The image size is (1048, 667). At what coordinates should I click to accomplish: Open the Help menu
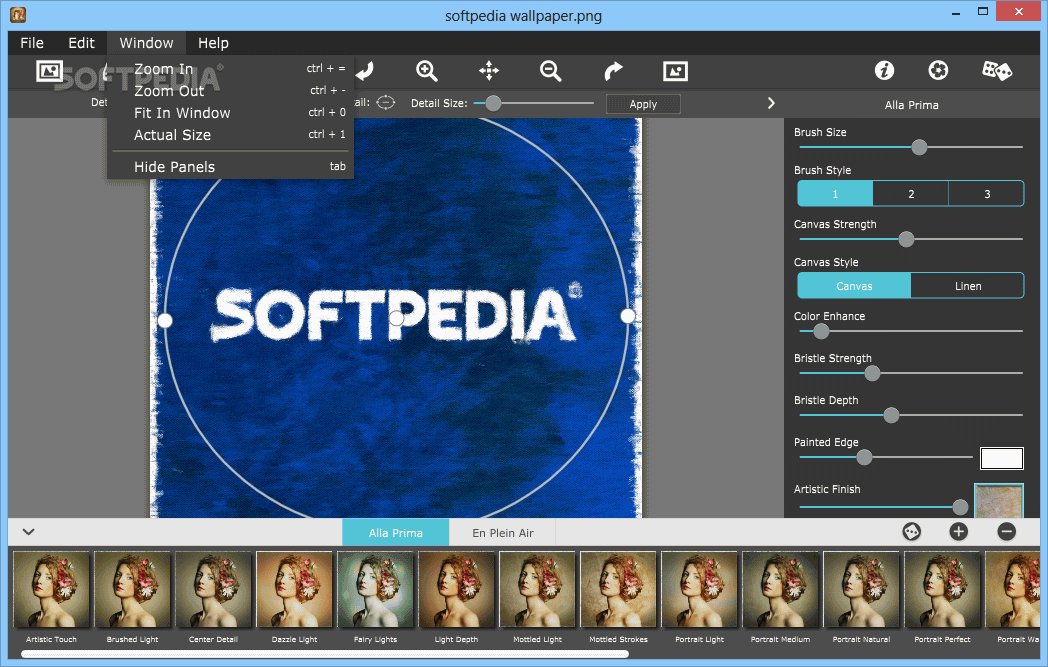point(213,43)
